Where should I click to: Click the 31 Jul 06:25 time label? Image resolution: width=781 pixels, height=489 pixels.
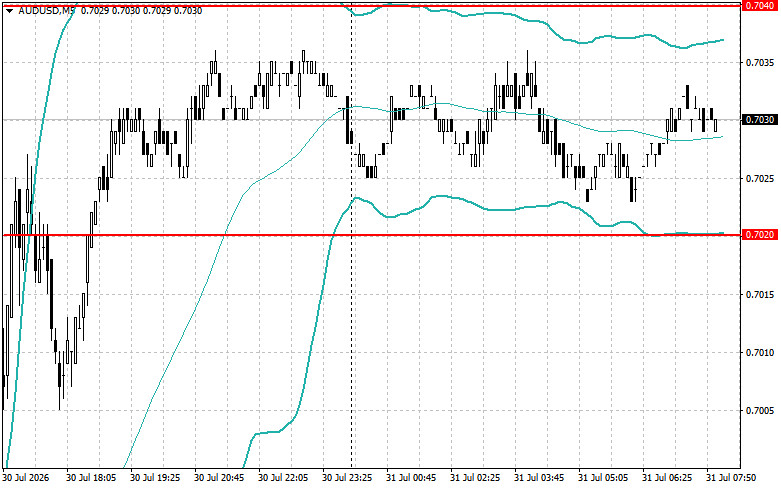[x=667, y=478]
